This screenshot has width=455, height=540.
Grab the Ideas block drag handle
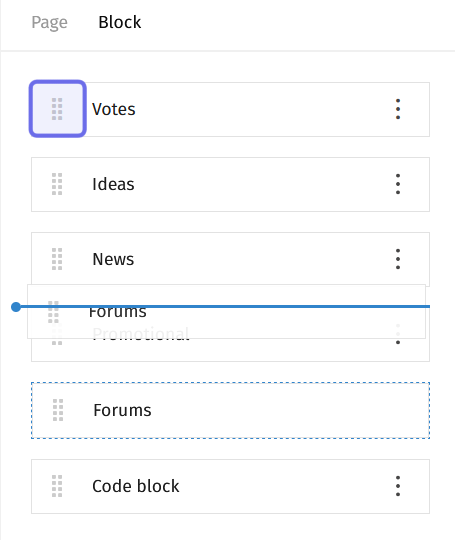pyautogui.click(x=57, y=184)
